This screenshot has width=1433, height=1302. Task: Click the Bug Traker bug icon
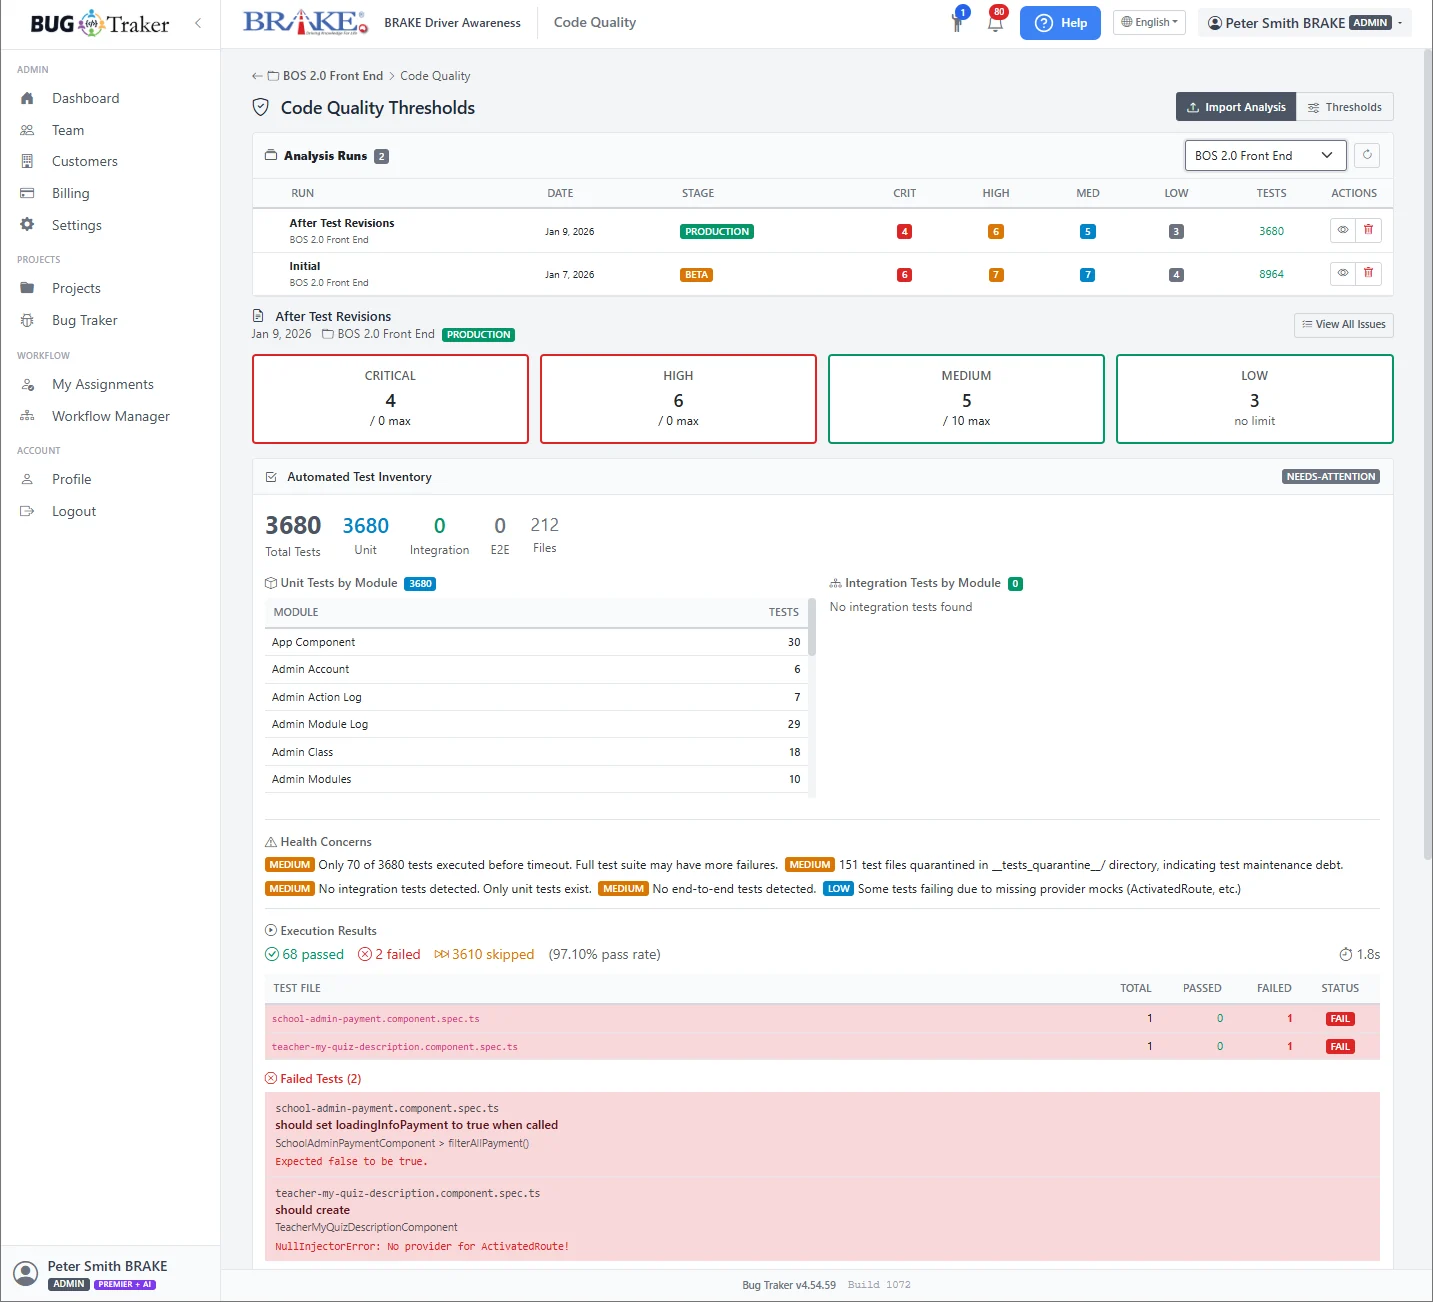tap(27, 320)
